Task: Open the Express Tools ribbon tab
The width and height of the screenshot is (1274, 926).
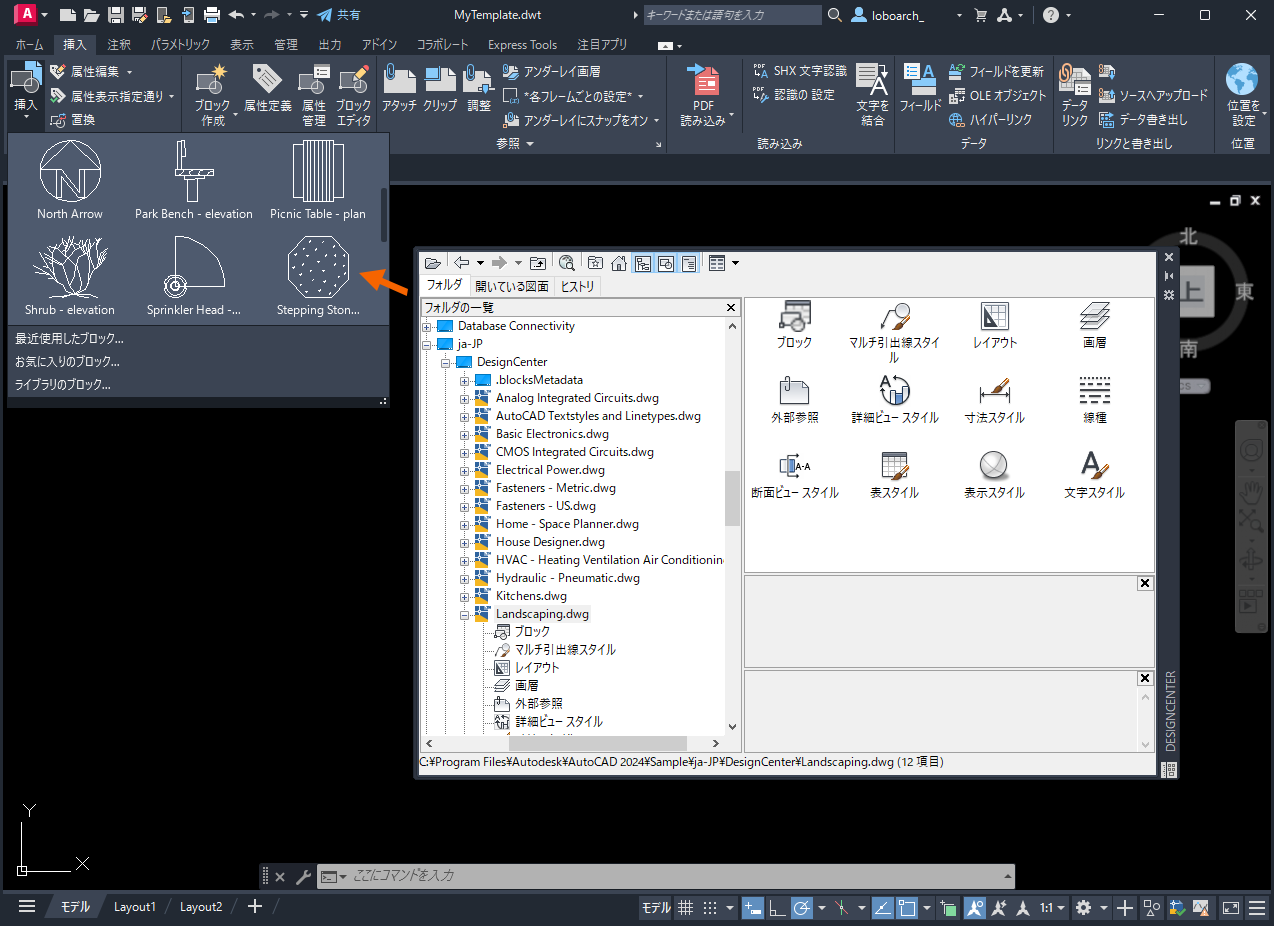Action: (522, 45)
